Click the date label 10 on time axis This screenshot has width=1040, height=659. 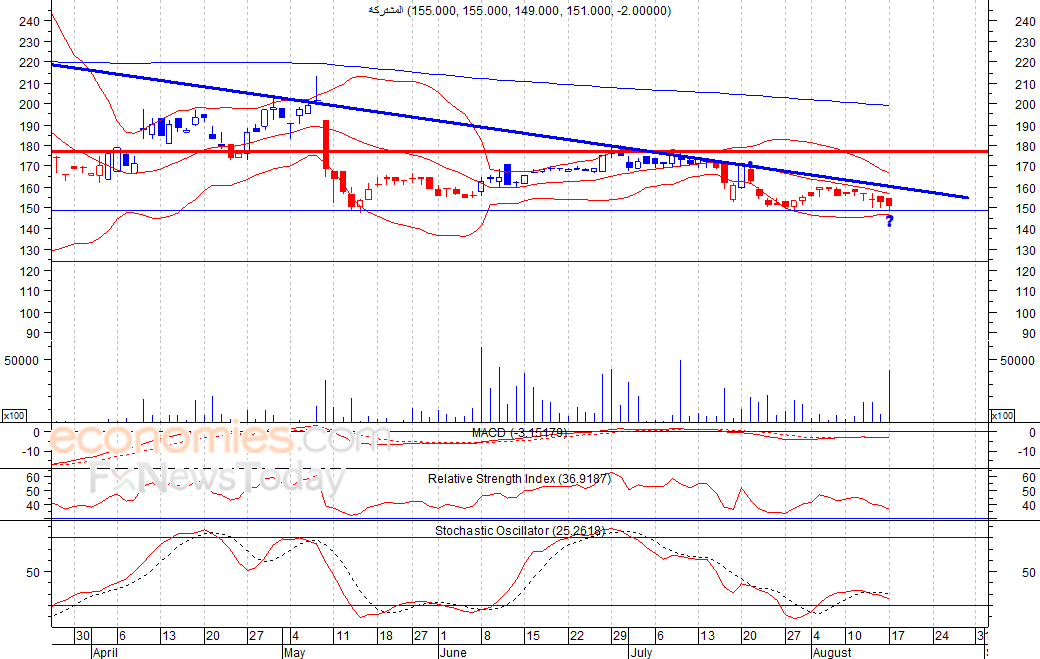coord(854,636)
